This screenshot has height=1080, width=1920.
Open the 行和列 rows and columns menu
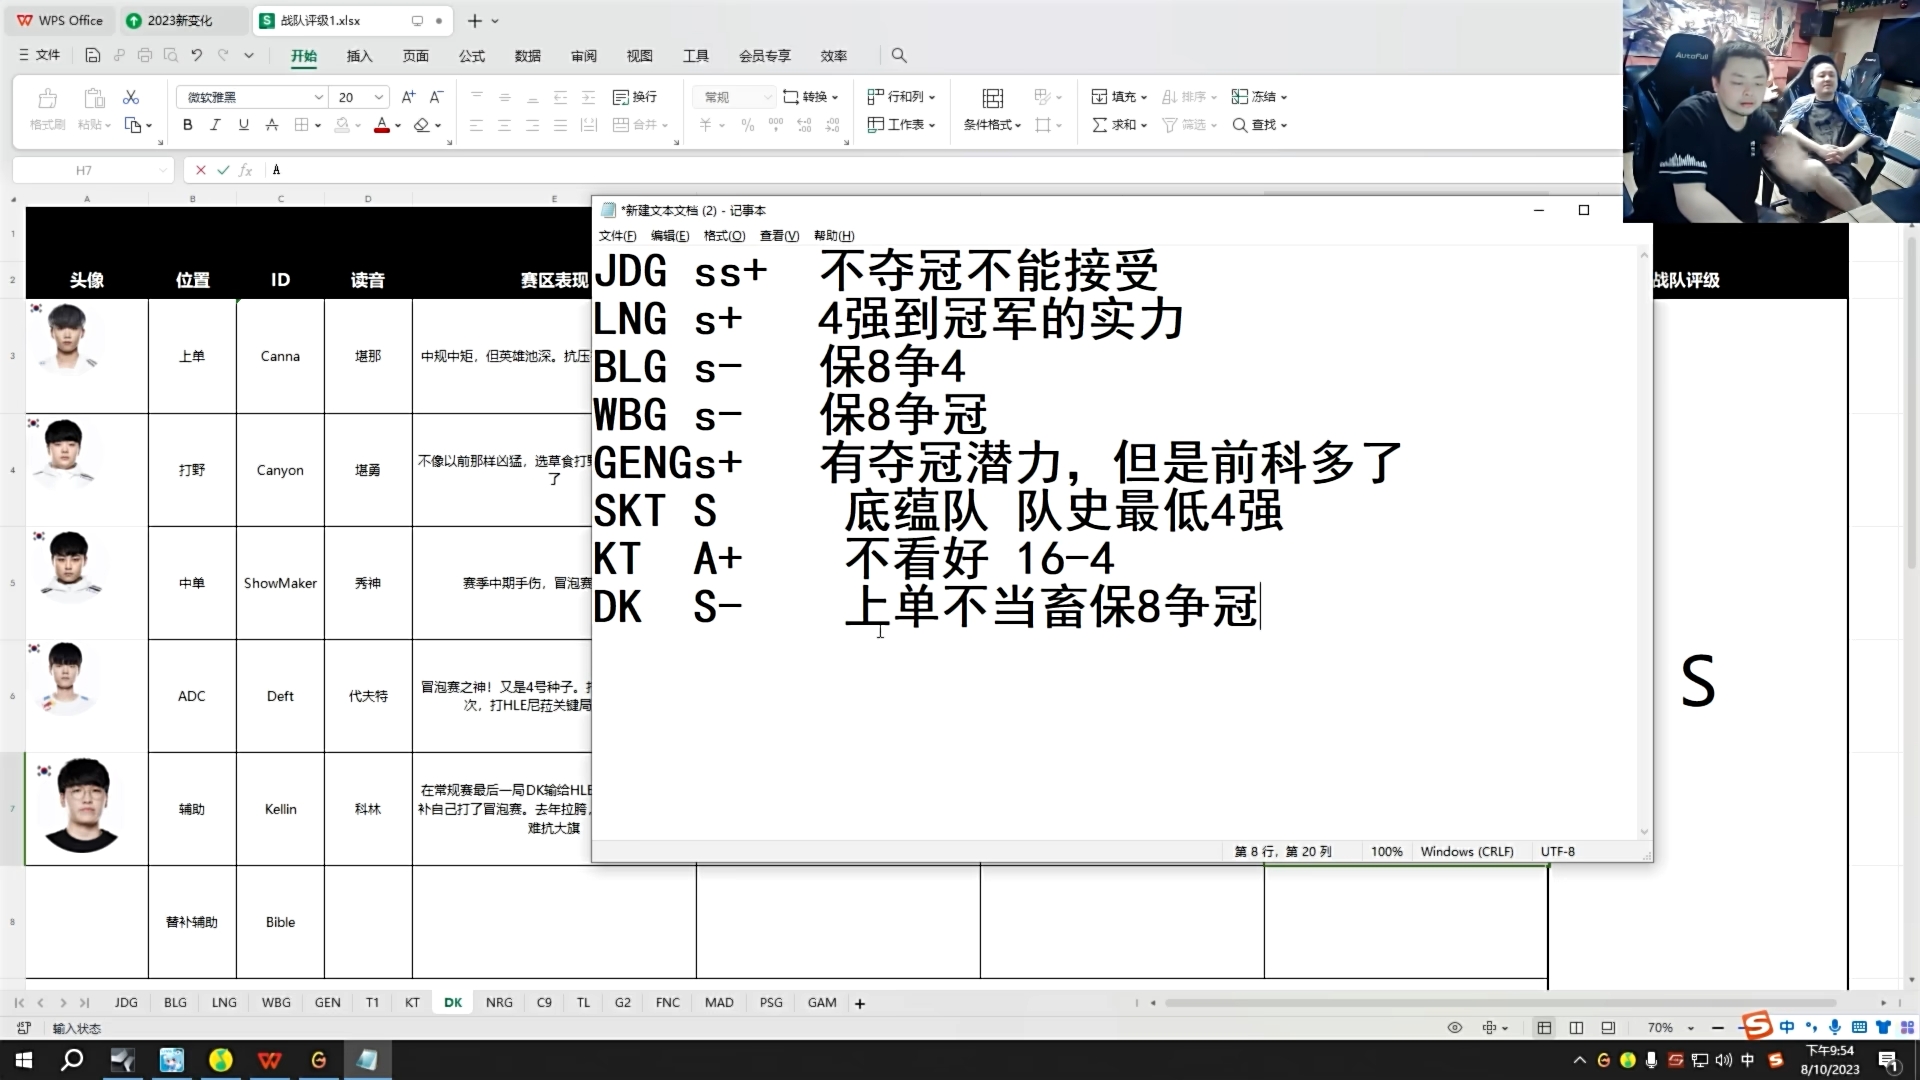(901, 97)
